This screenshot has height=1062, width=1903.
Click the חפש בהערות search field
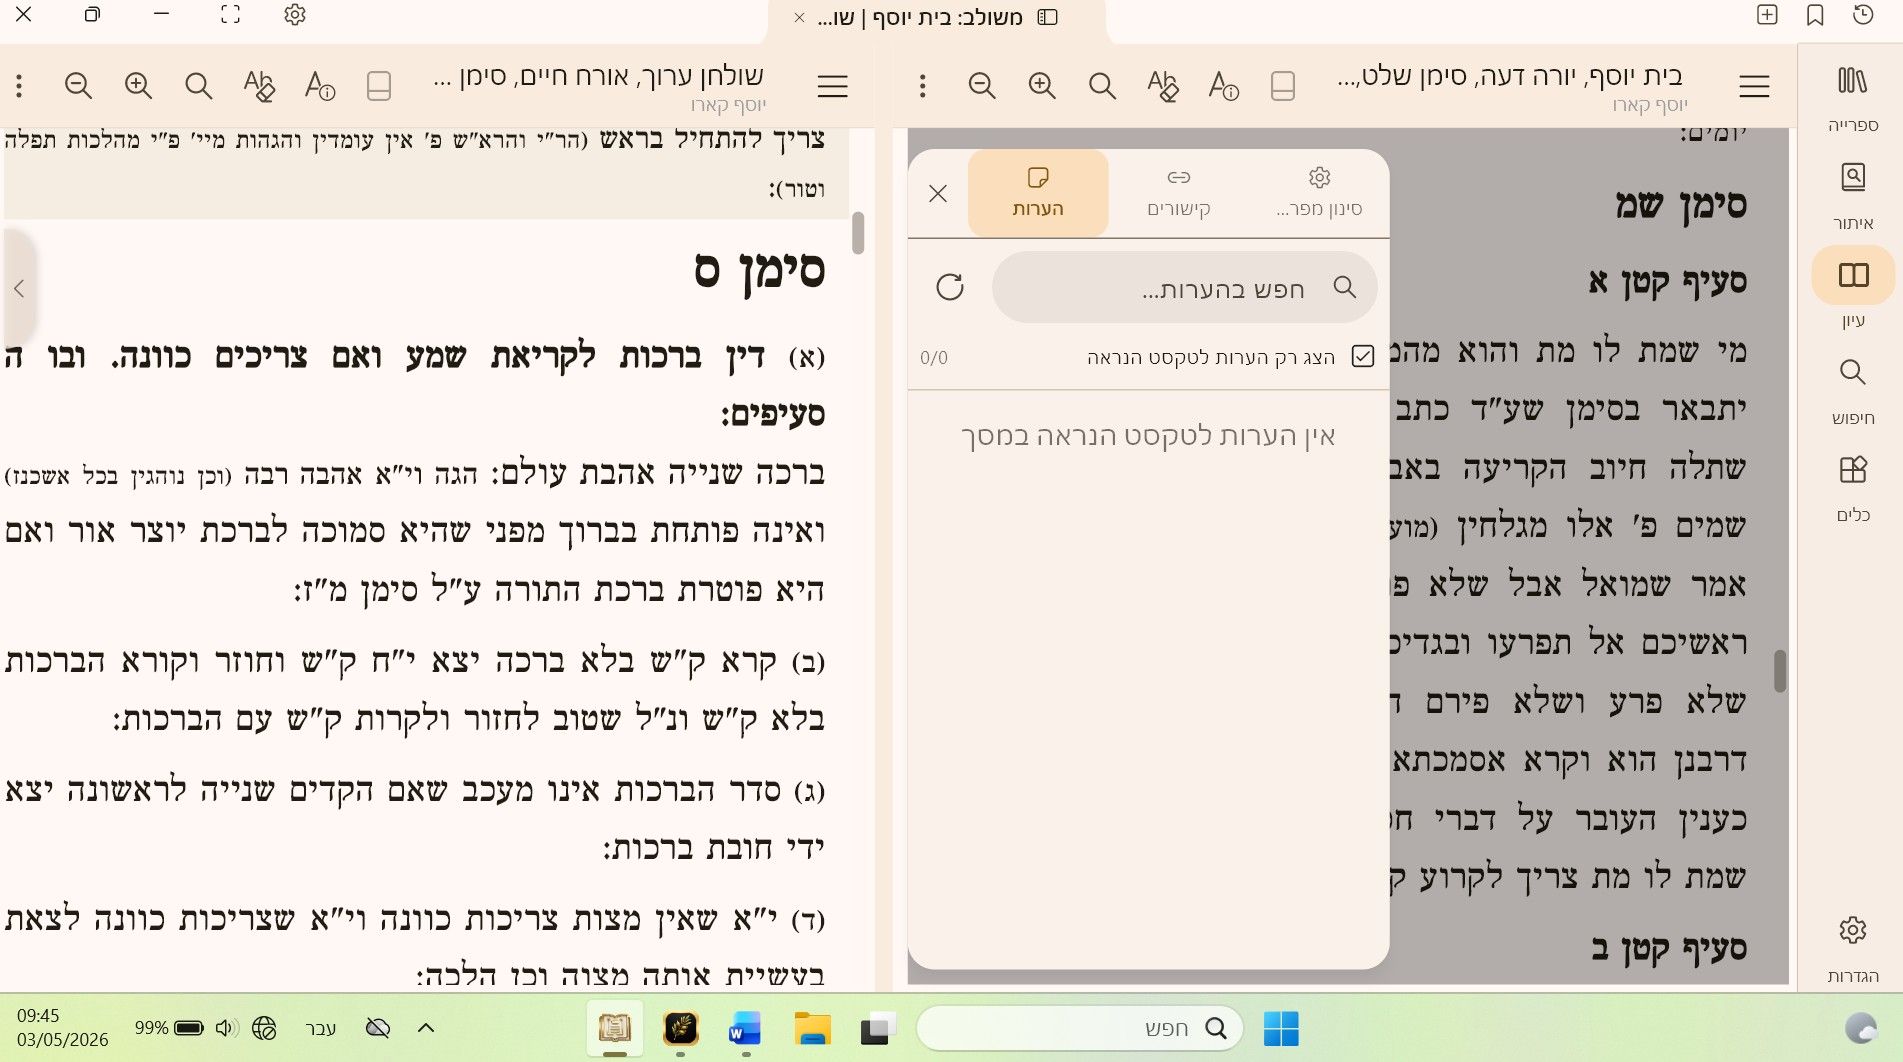pos(1184,288)
